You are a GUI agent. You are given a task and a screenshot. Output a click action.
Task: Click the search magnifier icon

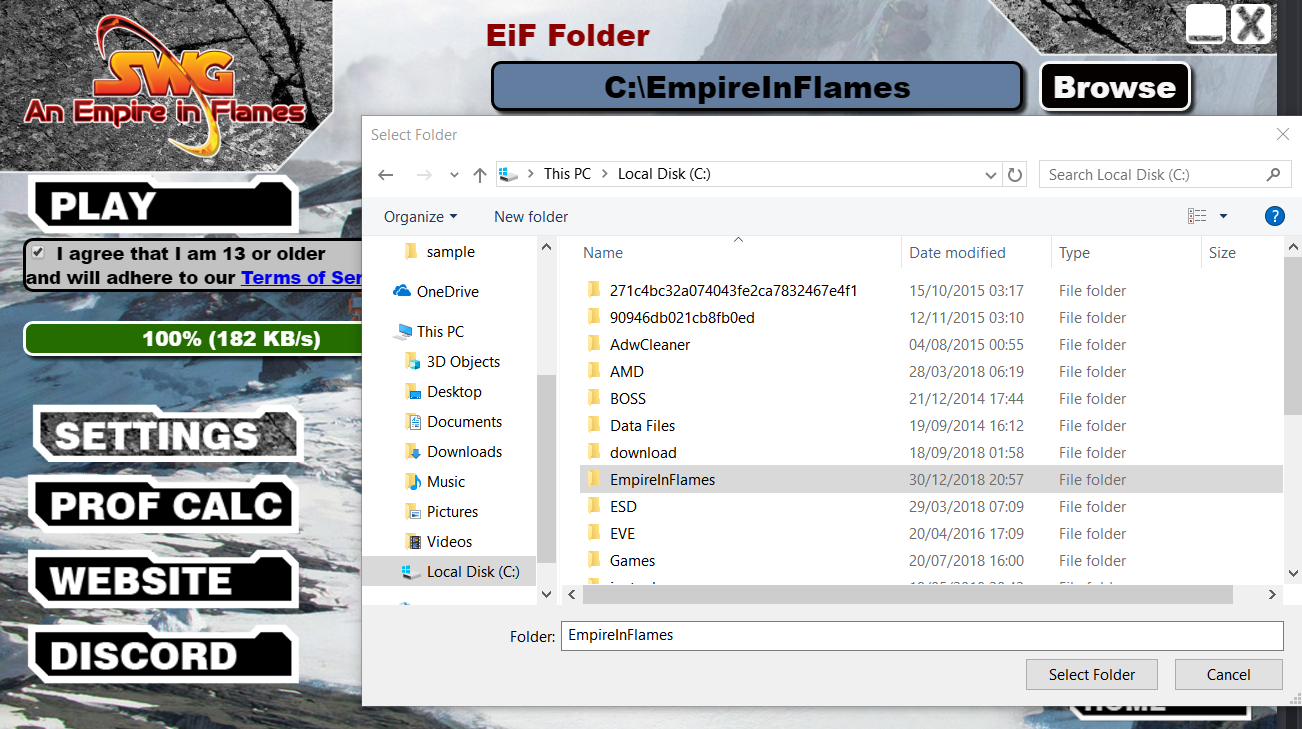click(1273, 174)
